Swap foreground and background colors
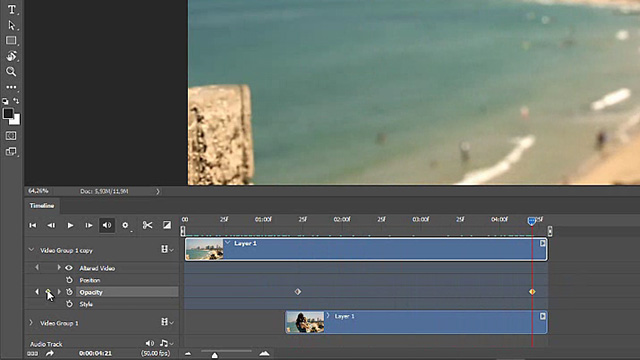Image resolution: width=640 pixels, height=360 pixels. pos(16,100)
